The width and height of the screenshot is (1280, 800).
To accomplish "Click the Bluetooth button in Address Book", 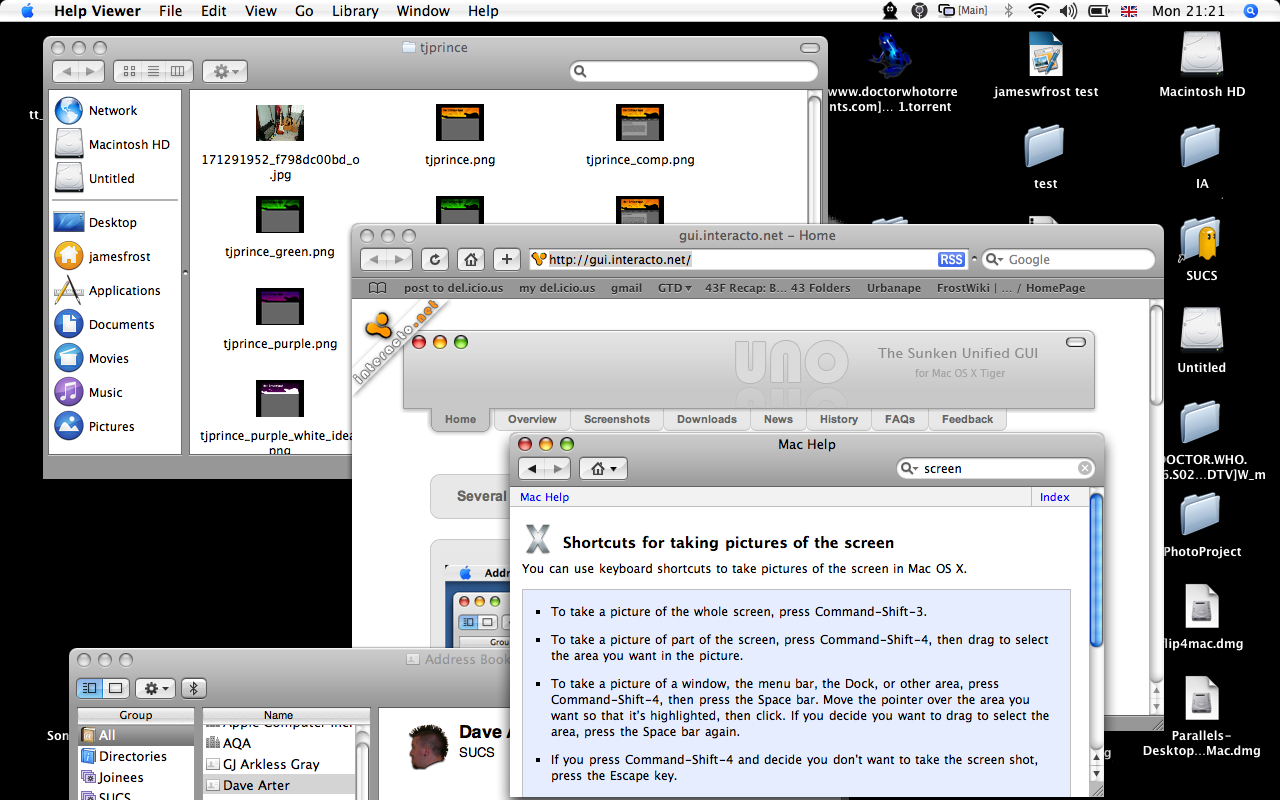I will [x=193, y=688].
